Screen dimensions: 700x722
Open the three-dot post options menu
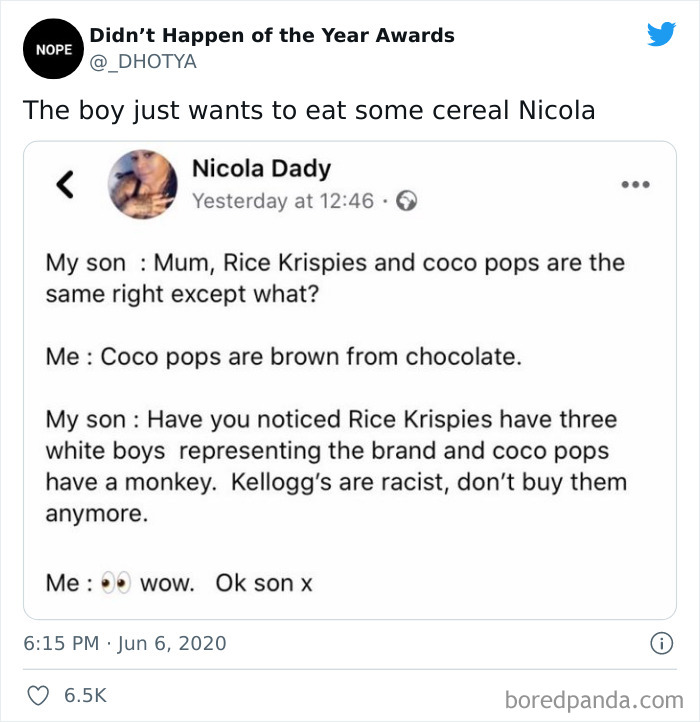[x=634, y=184]
